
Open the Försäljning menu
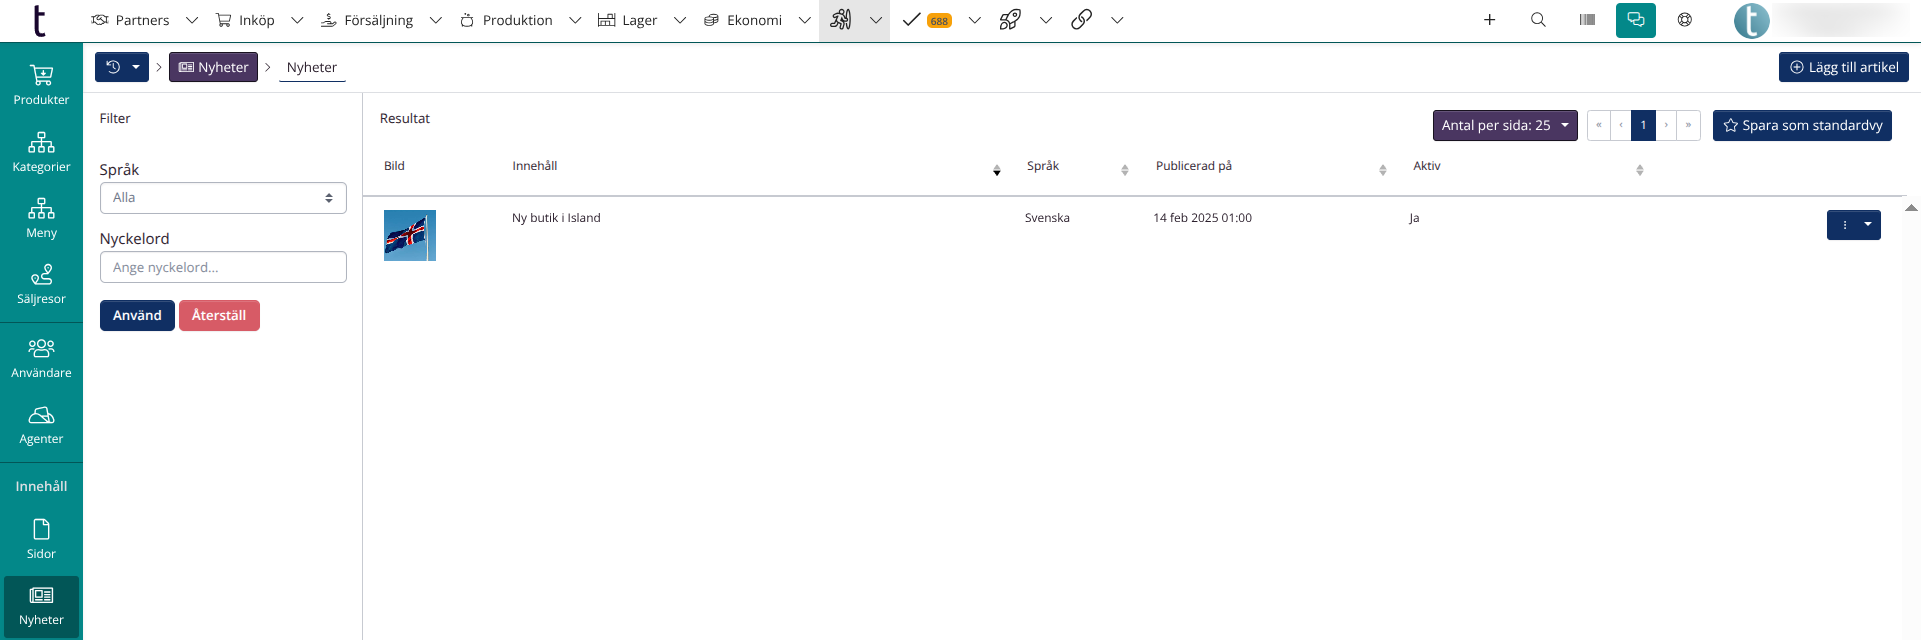point(378,20)
